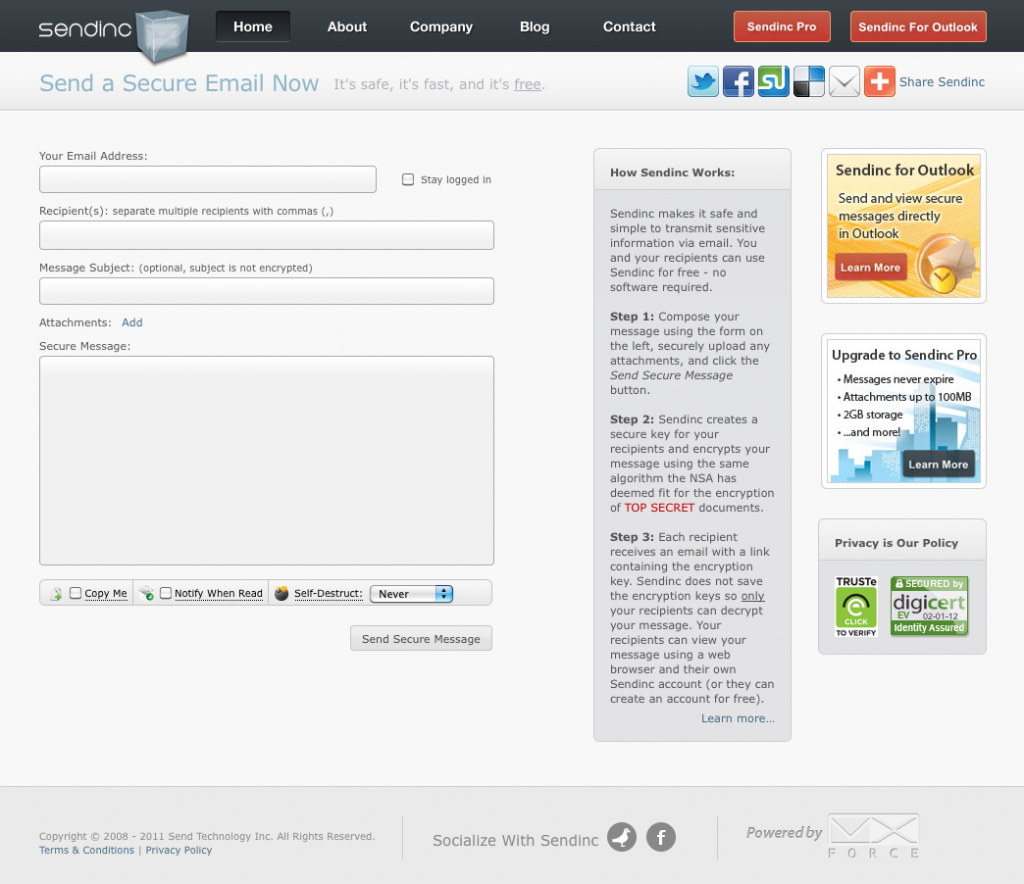
Task: Click the Share Sendinc link
Action: coord(942,82)
